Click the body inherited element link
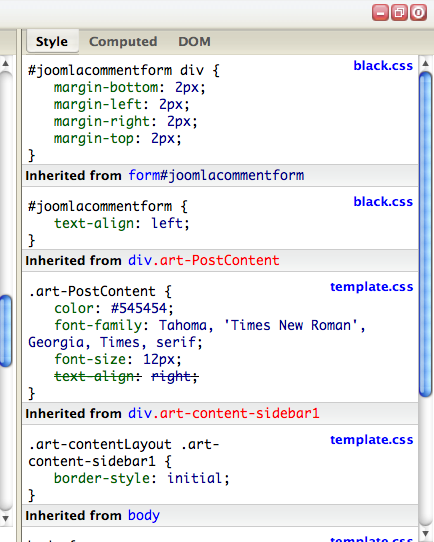The image size is (434, 542). (144, 515)
